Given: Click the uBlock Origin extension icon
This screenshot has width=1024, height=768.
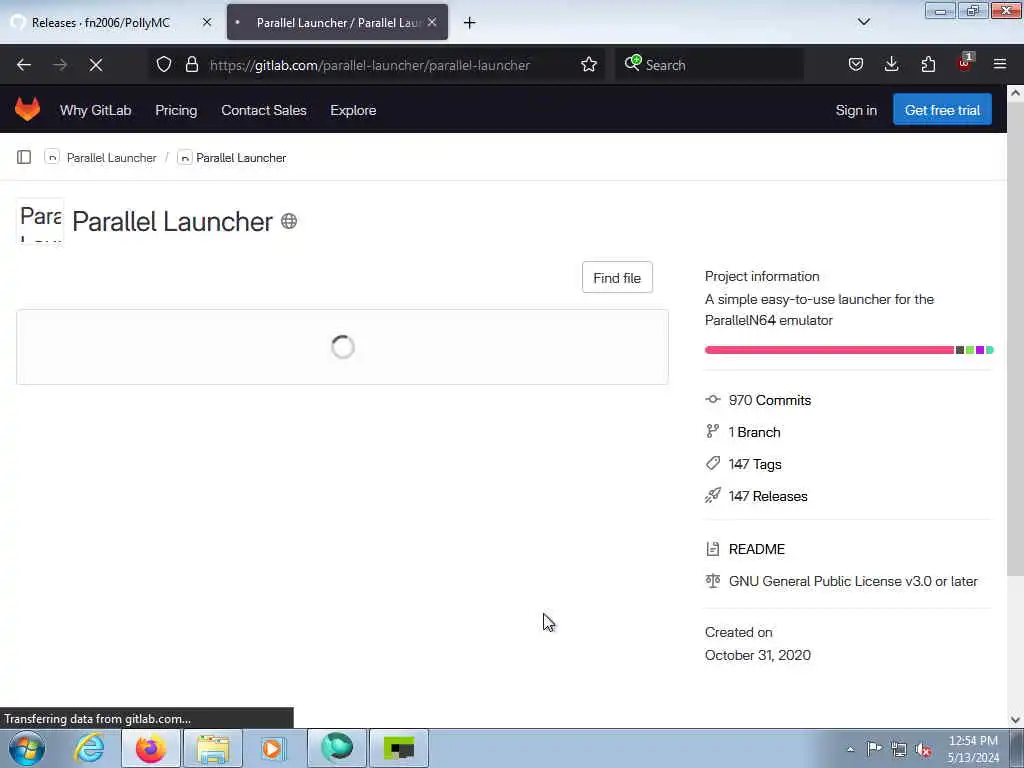Looking at the screenshot, I should pyautogui.click(x=964, y=63).
